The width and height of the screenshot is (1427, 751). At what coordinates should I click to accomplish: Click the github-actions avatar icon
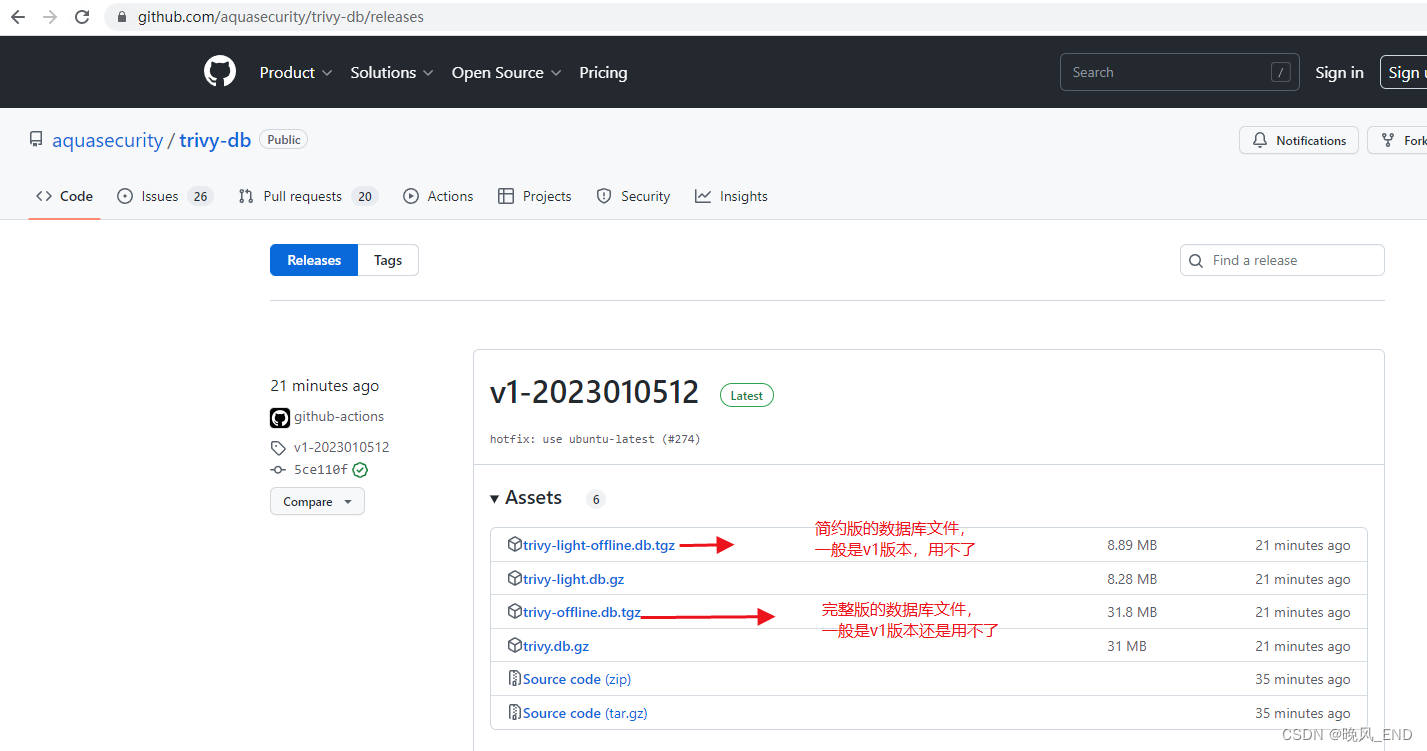[x=280, y=418]
